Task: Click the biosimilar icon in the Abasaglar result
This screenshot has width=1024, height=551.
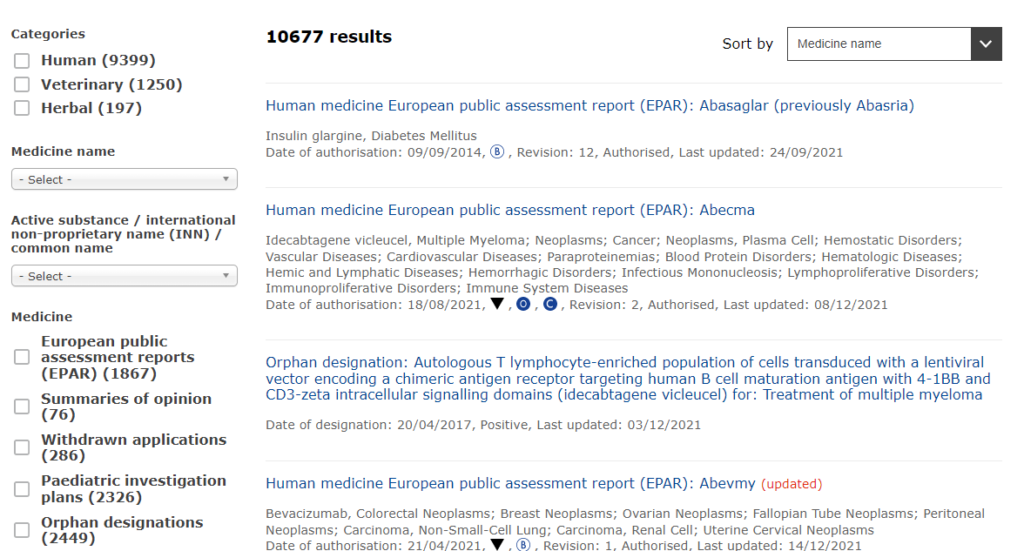Action: (497, 152)
